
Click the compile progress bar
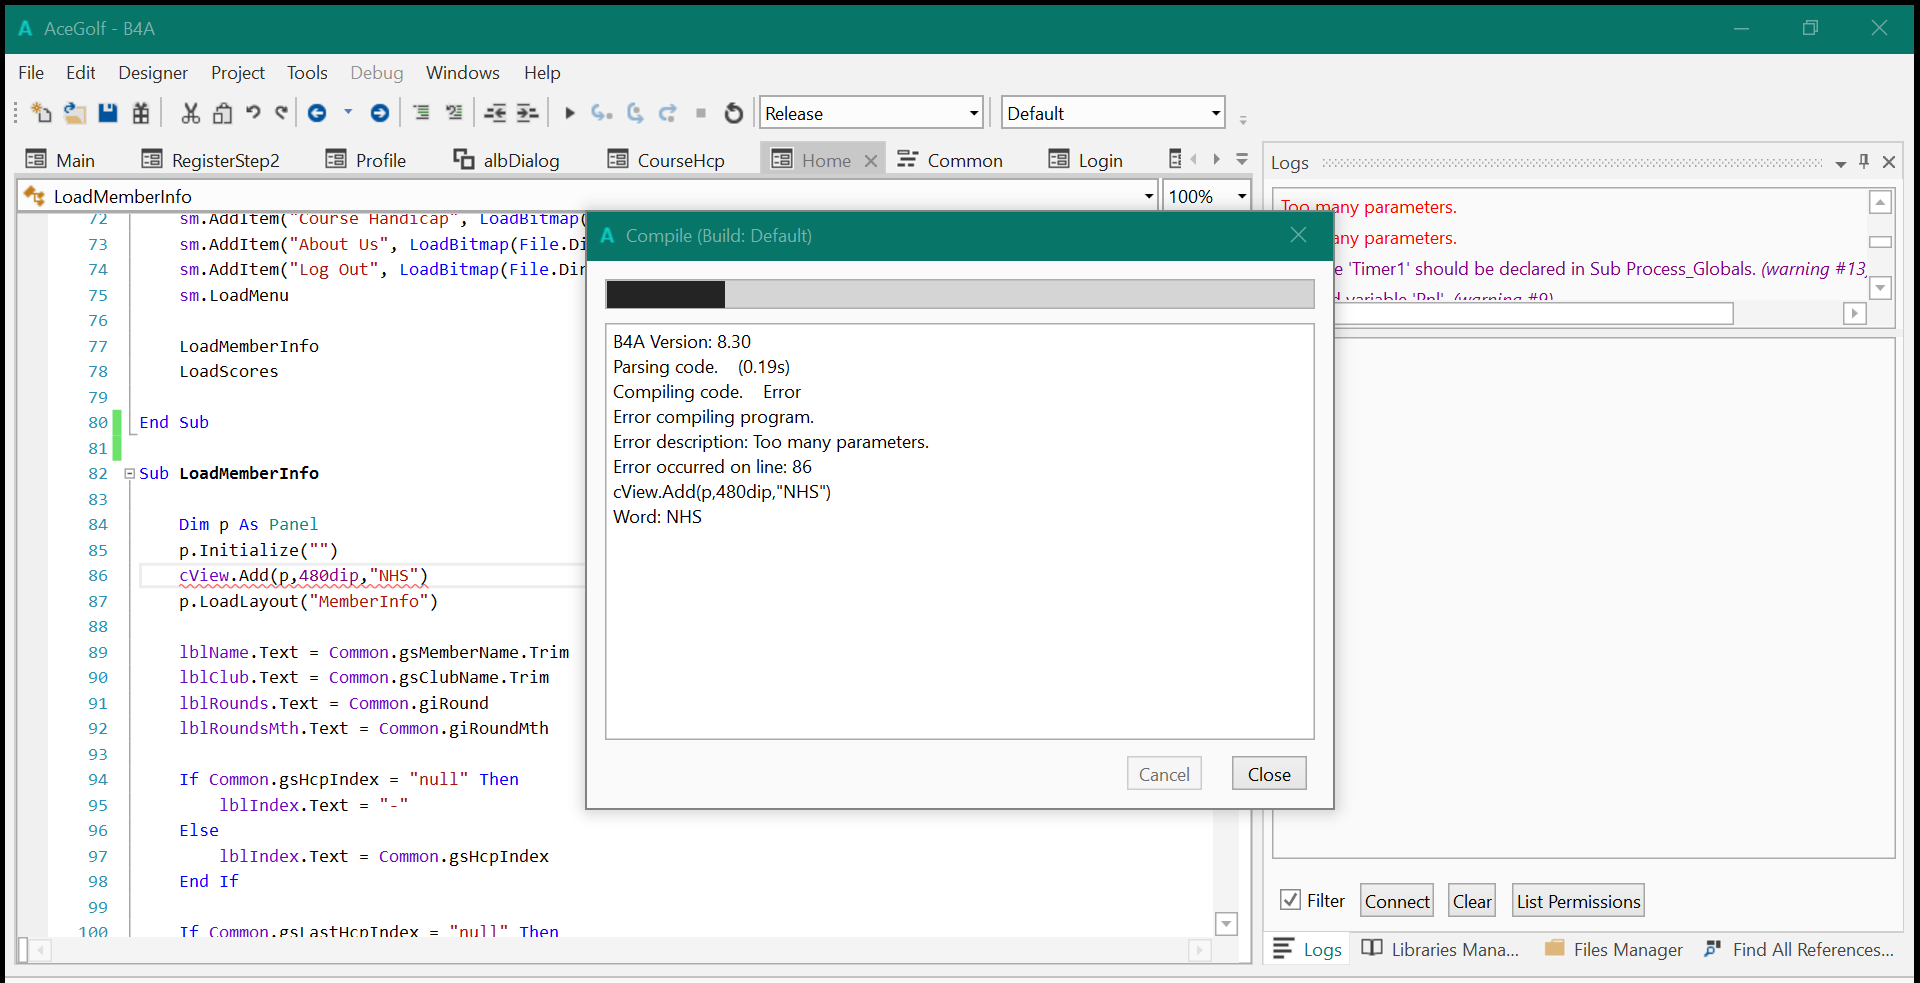tap(959, 294)
